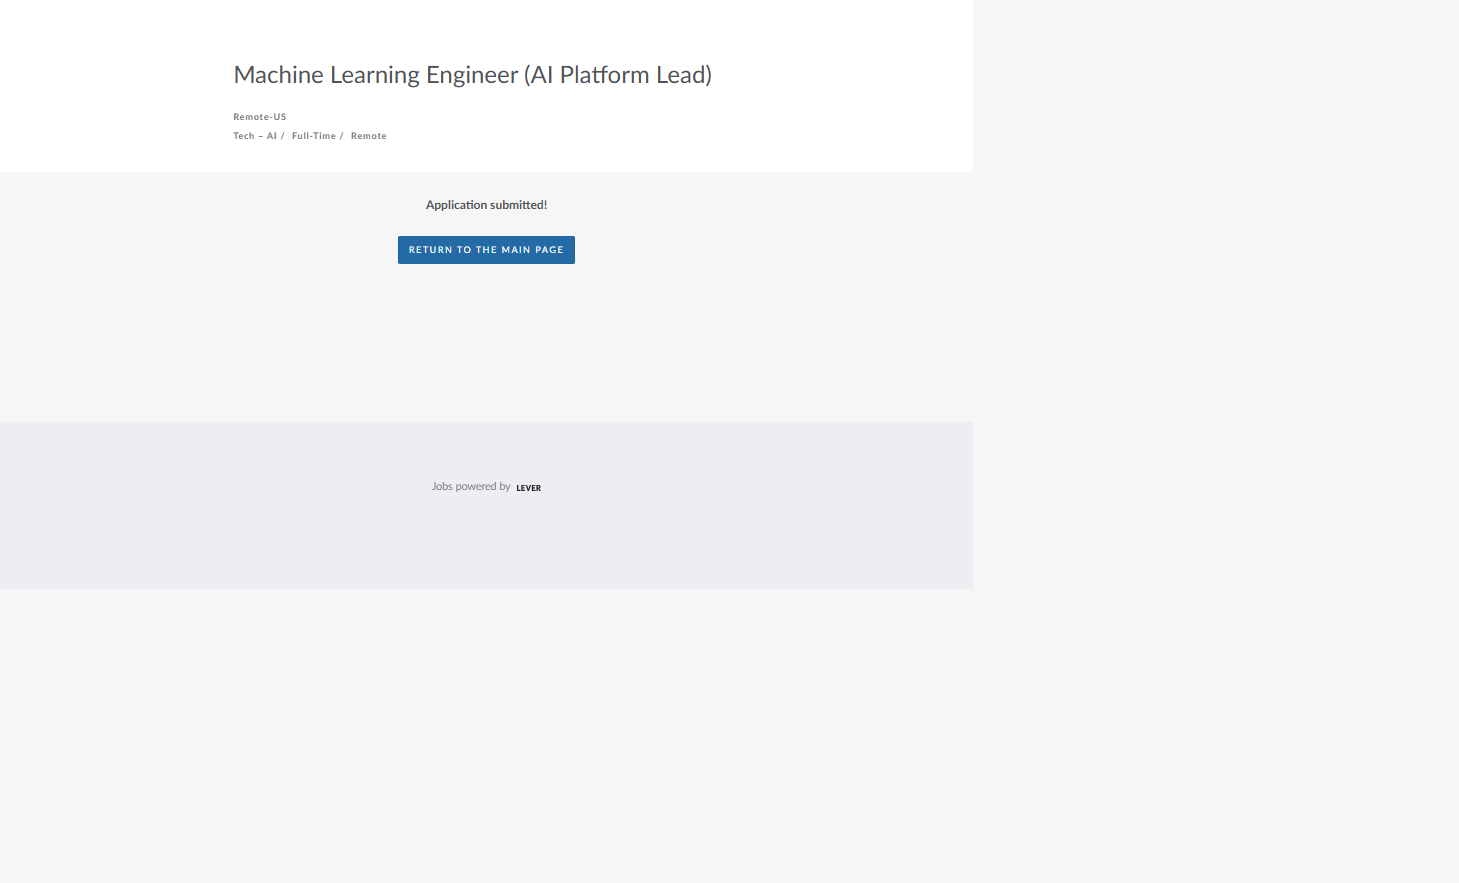The width and height of the screenshot is (1459, 883).
Task: Click '(AI Platform Lead)' in the job title
Action: click(617, 75)
